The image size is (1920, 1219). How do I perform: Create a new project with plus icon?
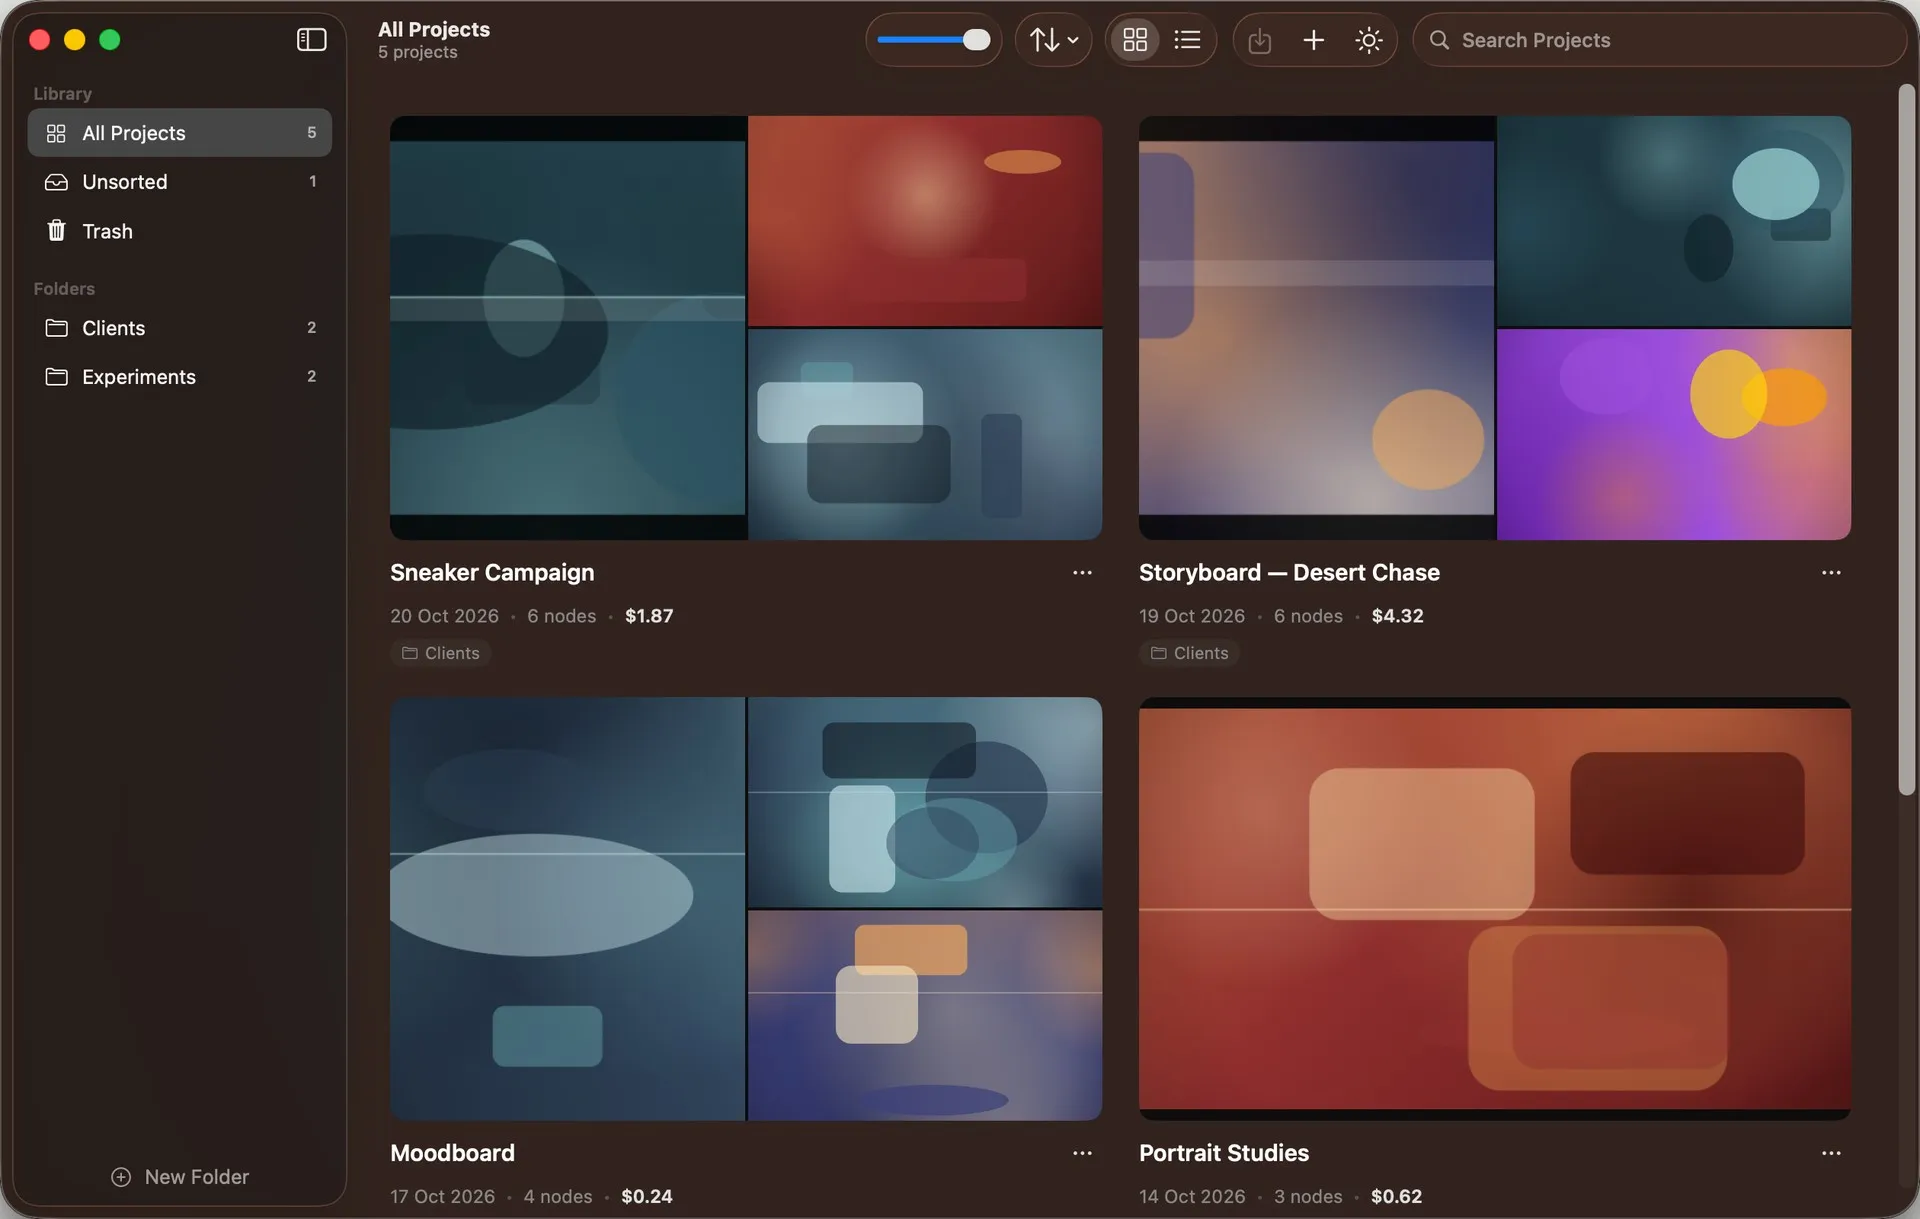coord(1313,40)
